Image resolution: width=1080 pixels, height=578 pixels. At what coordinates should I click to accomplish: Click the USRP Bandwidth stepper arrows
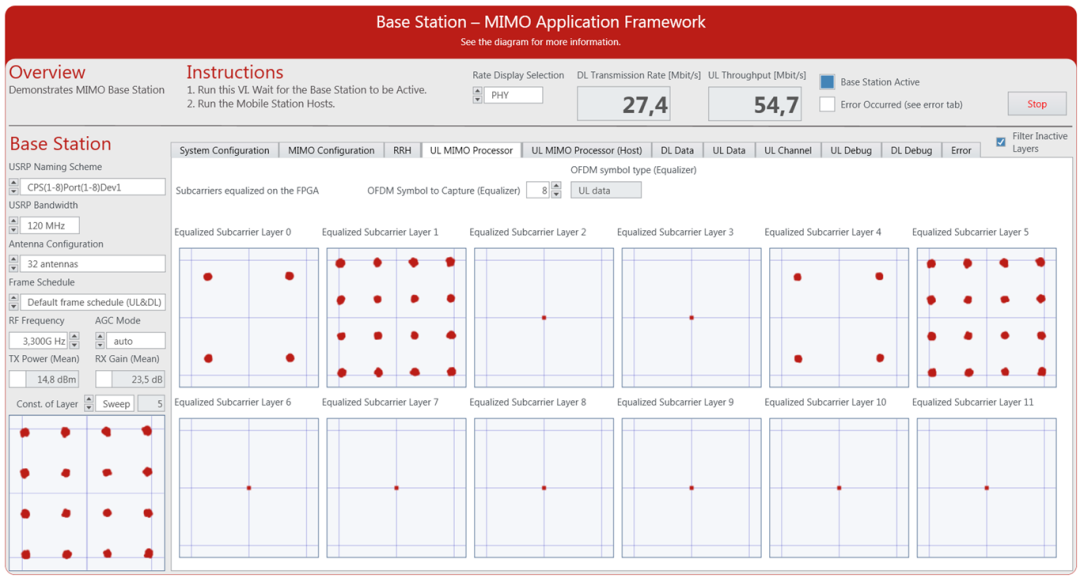tap(14, 225)
